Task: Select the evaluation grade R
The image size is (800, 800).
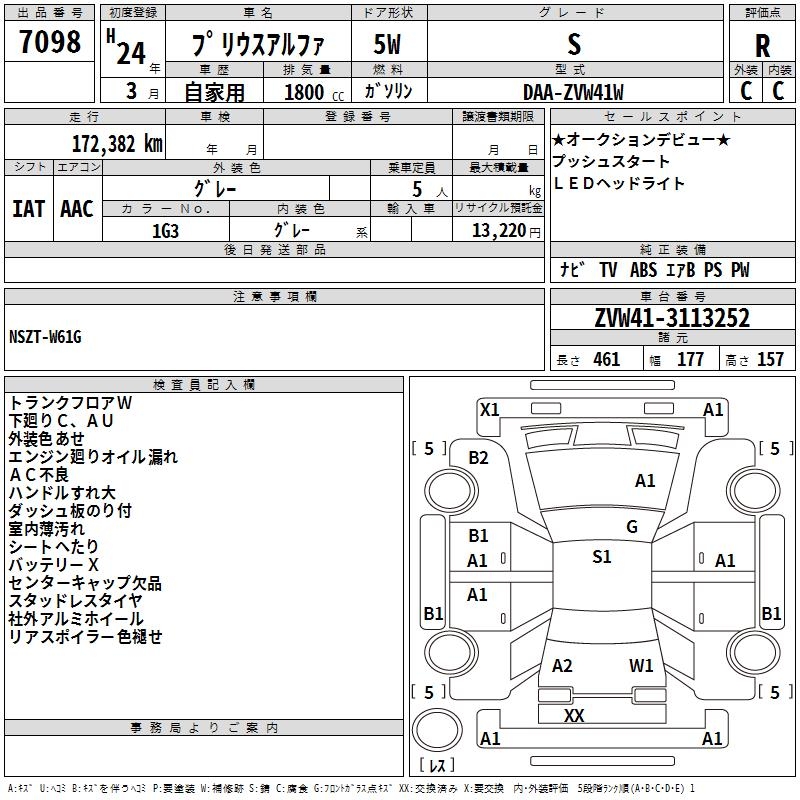Action: [x=762, y=46]
